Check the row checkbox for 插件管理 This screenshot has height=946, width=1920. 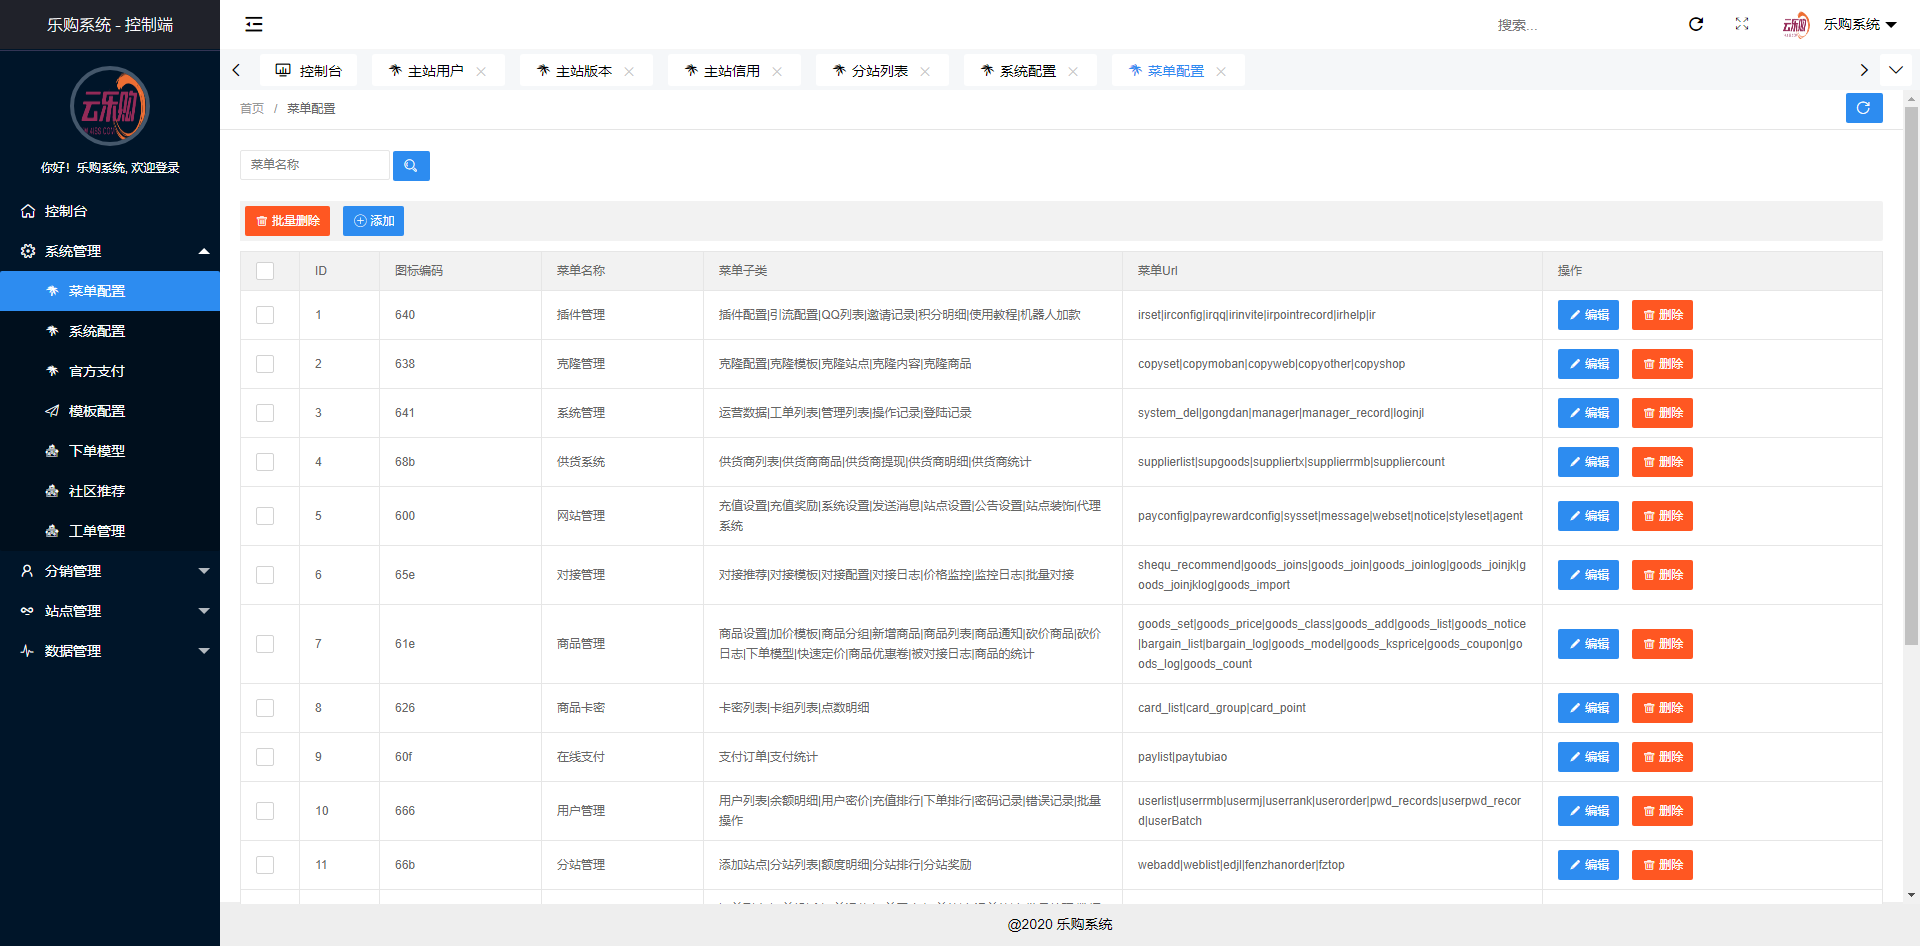click(265, 315)
